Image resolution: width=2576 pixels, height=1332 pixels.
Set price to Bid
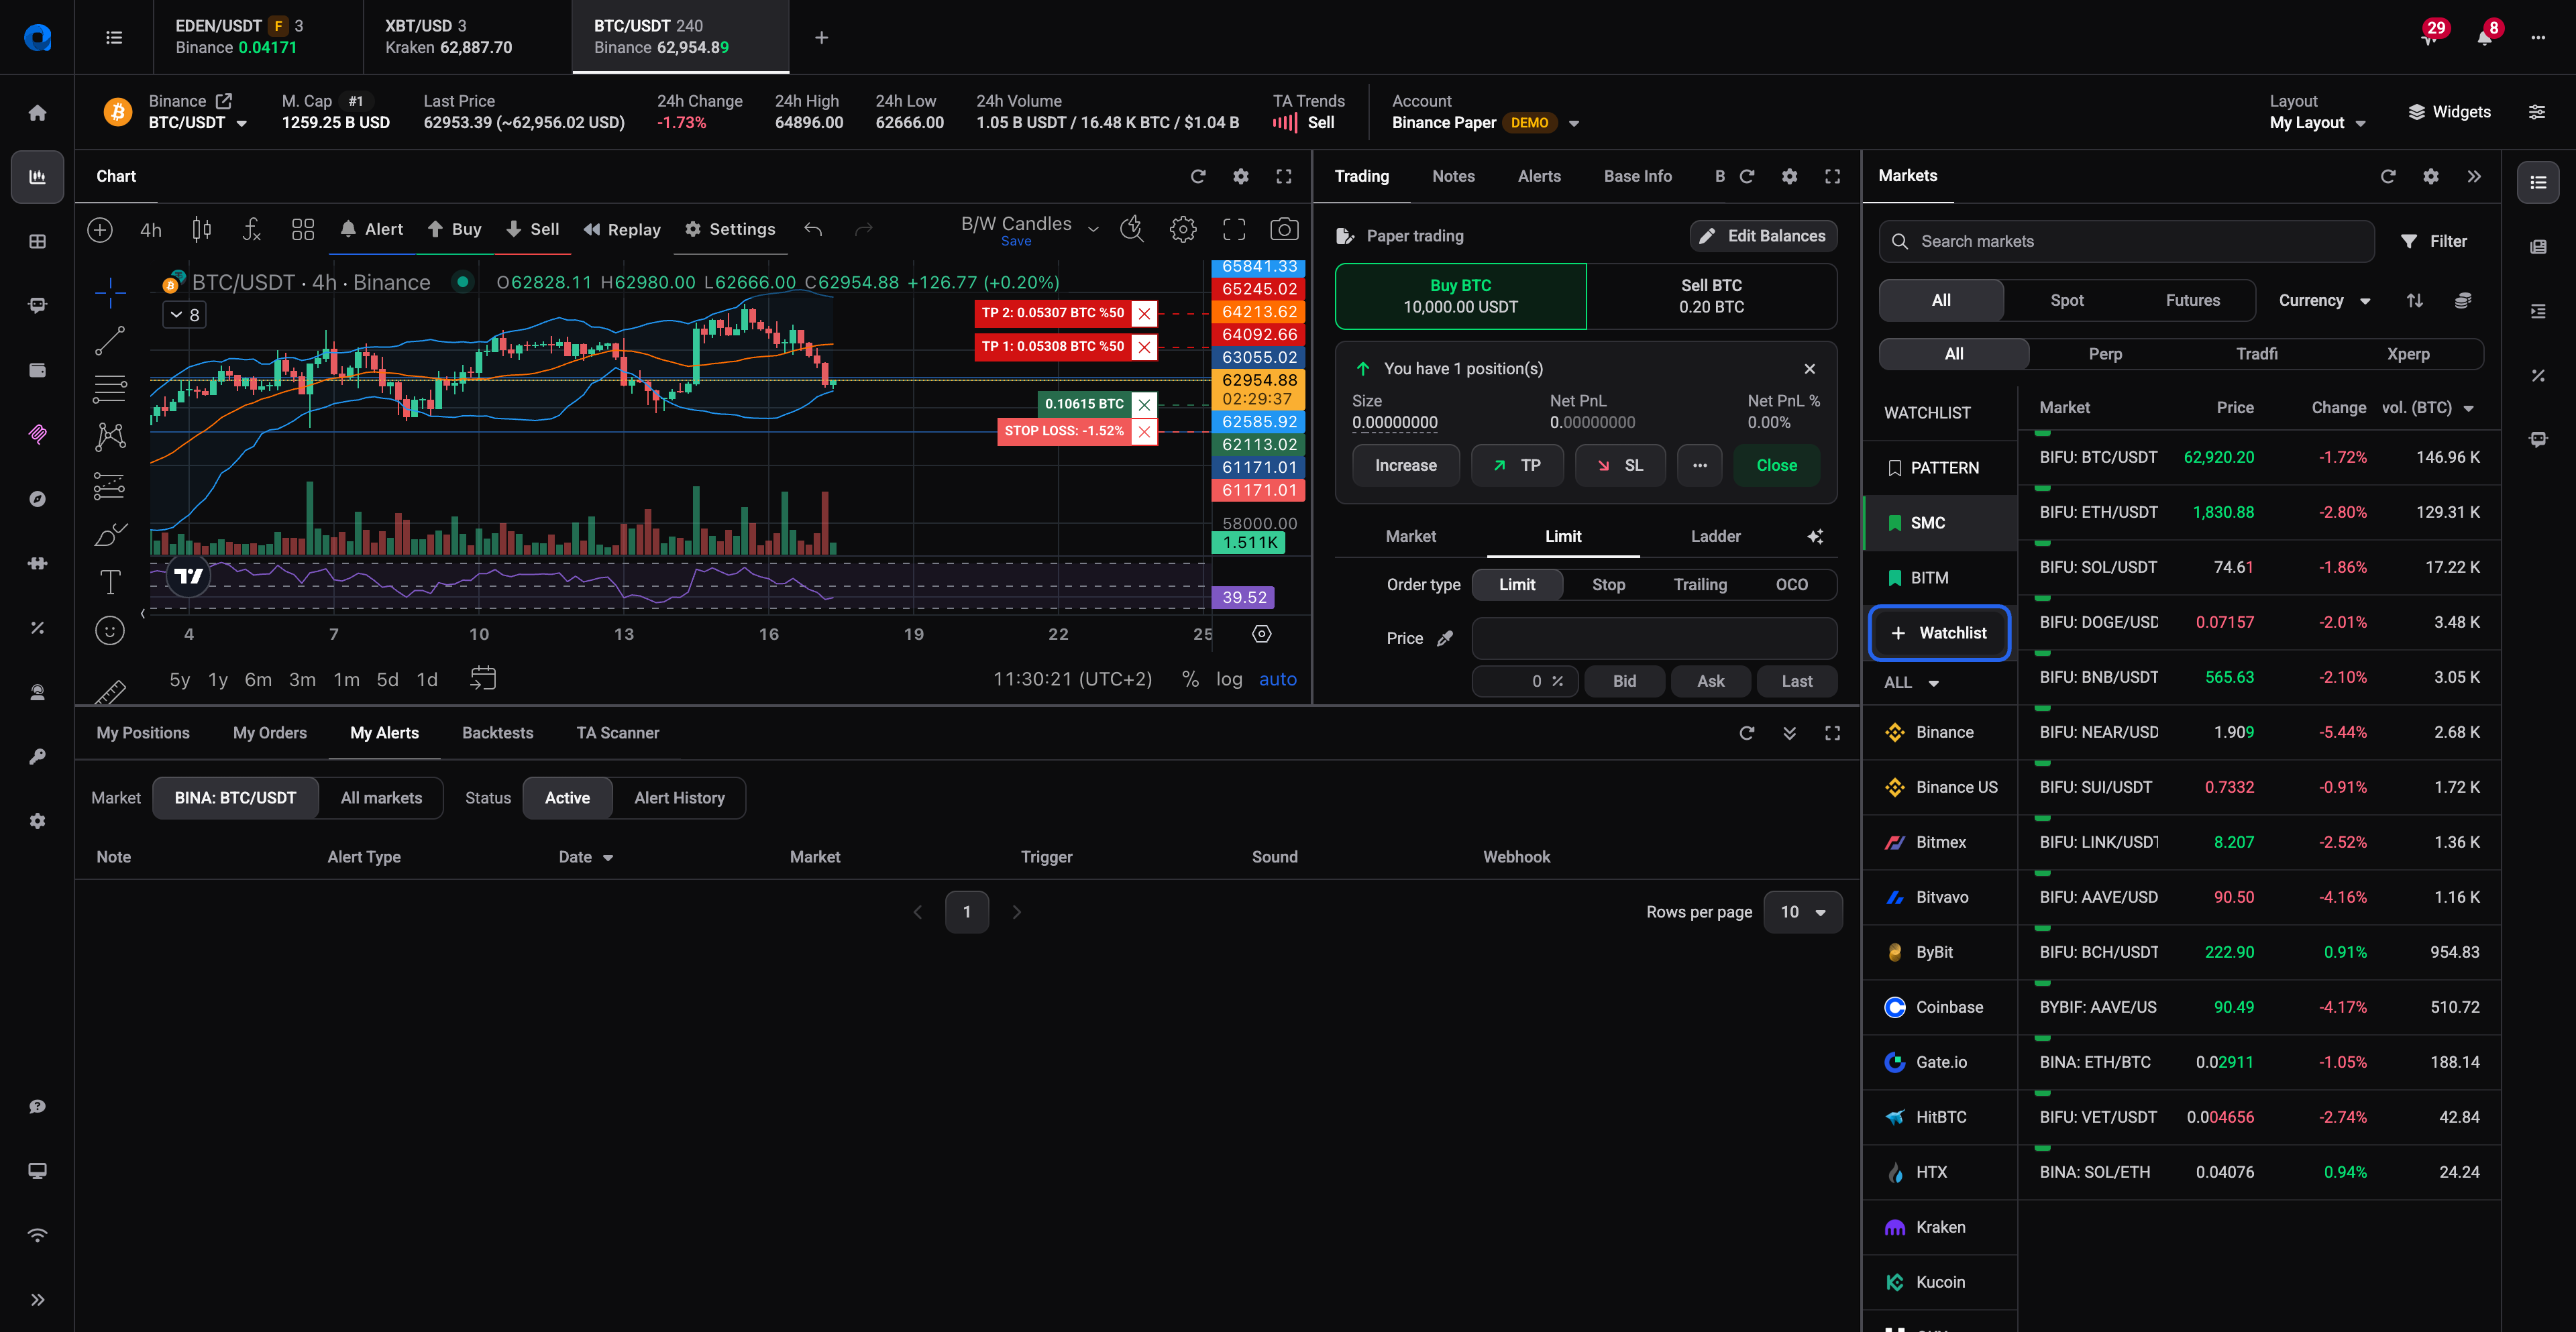point(1624,681)
